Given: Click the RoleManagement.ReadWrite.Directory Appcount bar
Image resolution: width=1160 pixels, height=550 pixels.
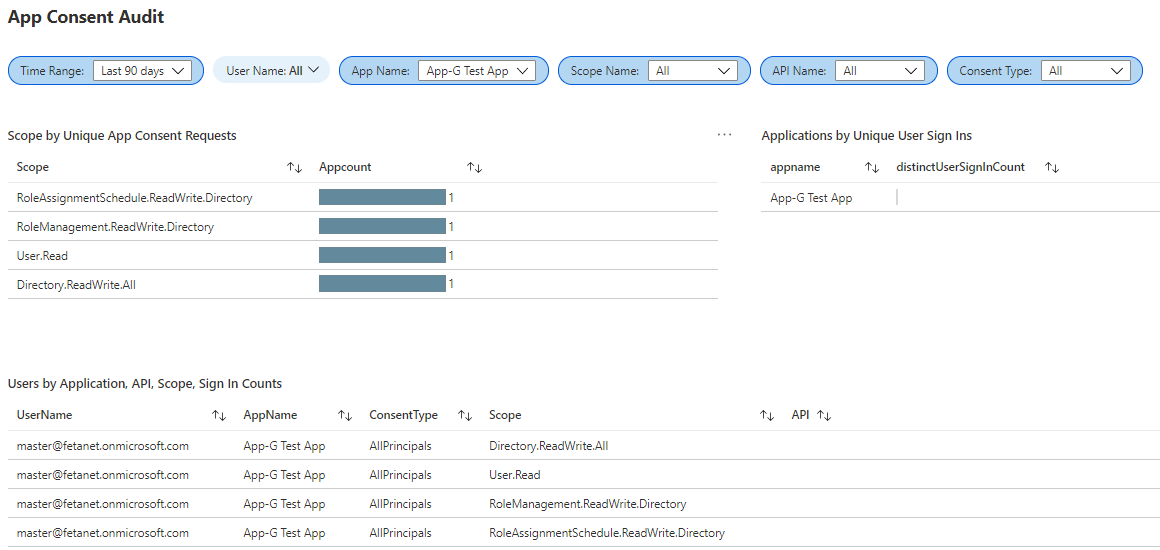Looking at the screenshot, I should tap(382, 227).
